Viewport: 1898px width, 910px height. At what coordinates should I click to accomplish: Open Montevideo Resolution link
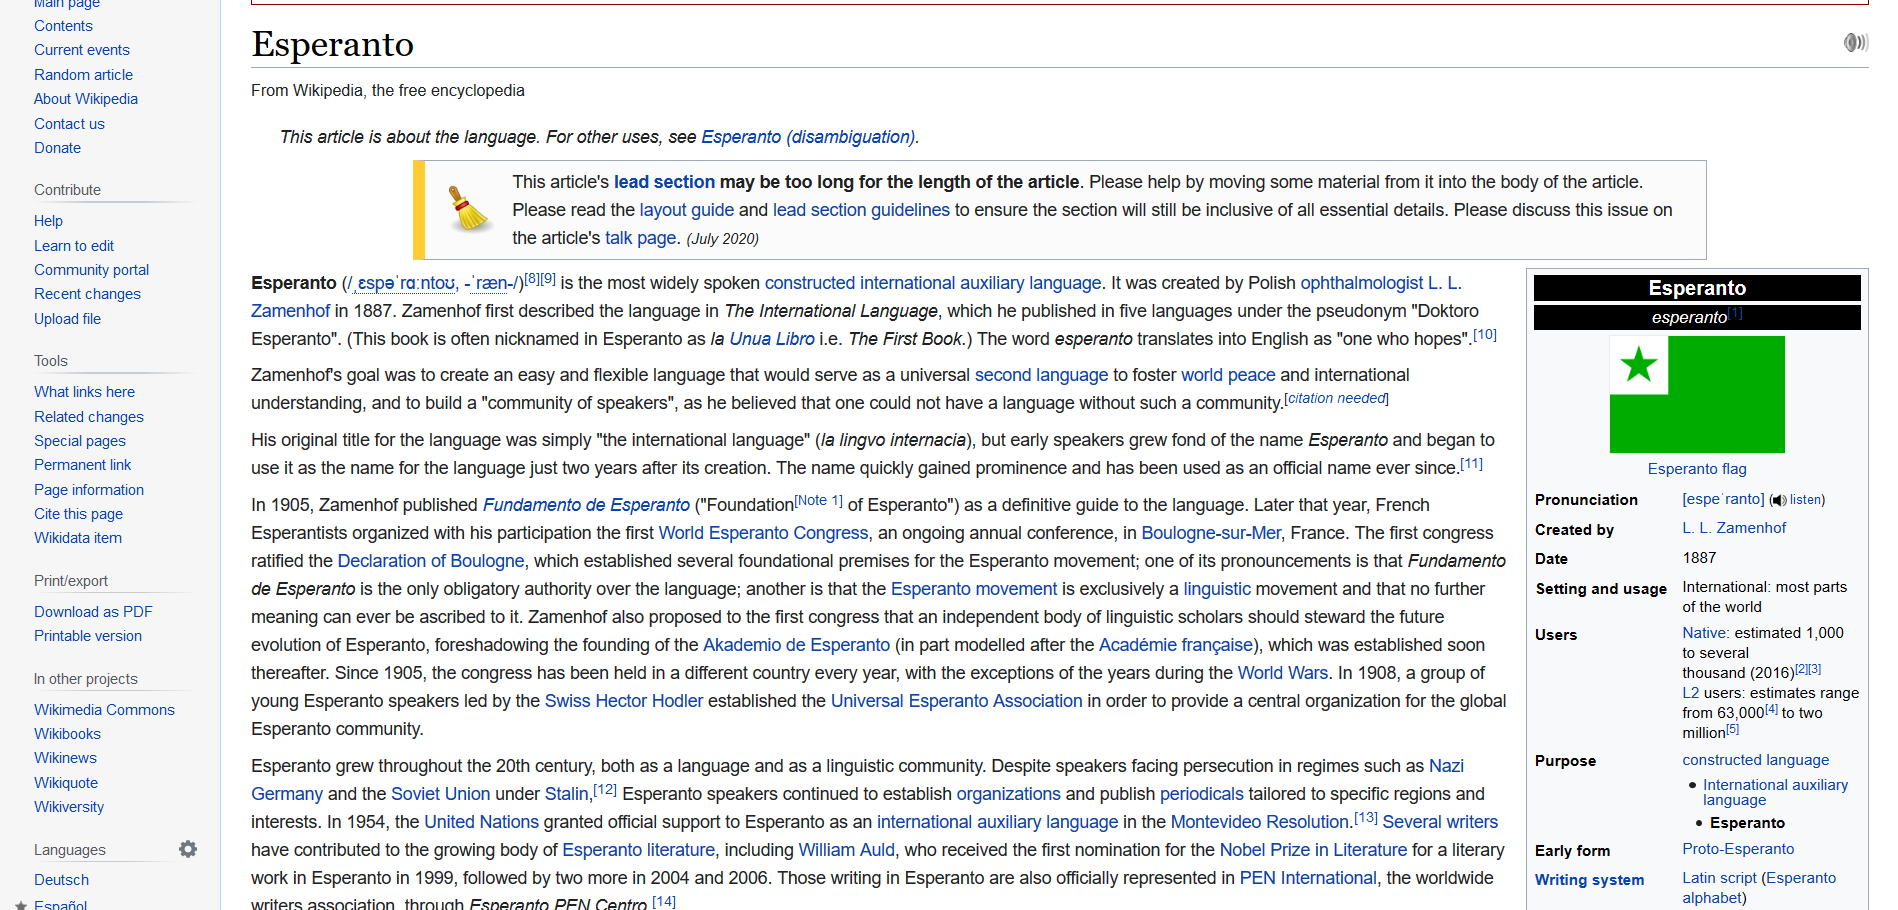(x=1260, y=822)
